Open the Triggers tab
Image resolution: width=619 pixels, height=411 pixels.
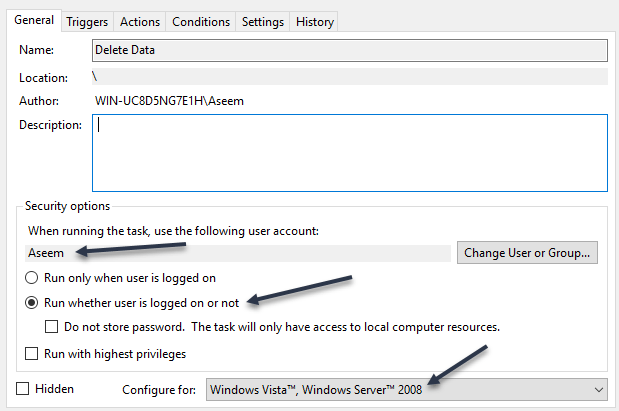point(87,21)
